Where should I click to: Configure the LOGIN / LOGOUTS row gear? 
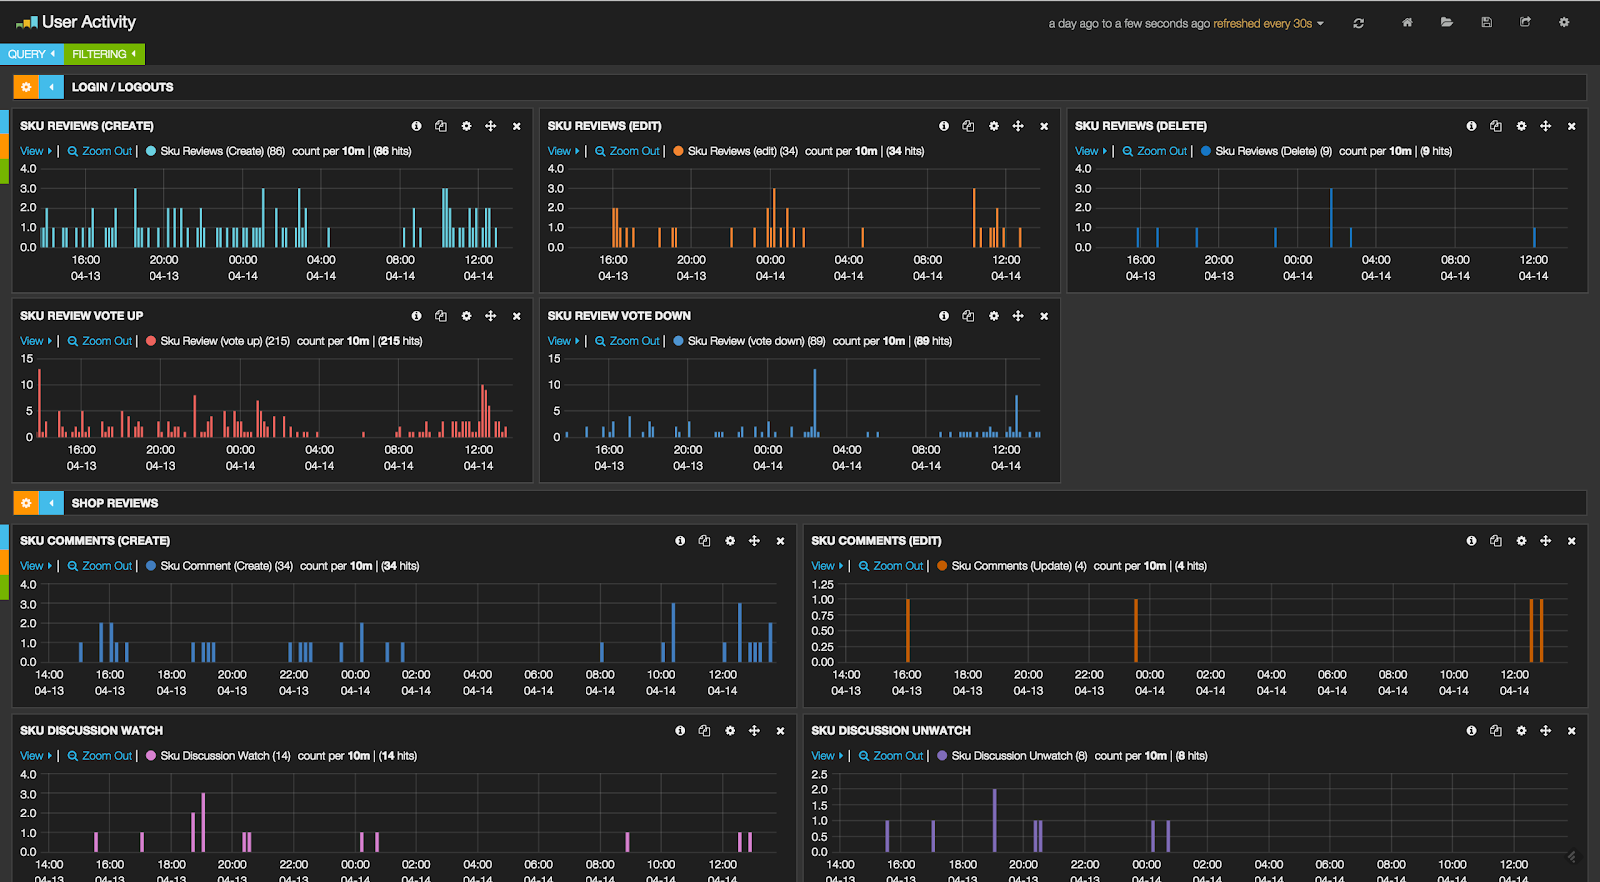click(x=26, y=87)
